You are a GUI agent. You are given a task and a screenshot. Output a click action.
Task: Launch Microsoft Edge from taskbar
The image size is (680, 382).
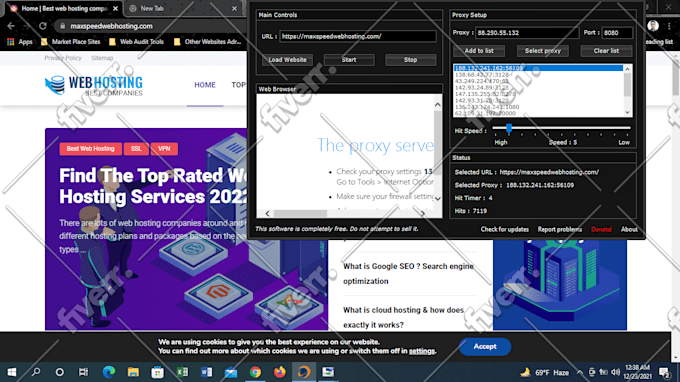pyautogui.click(x=109, y=372)
